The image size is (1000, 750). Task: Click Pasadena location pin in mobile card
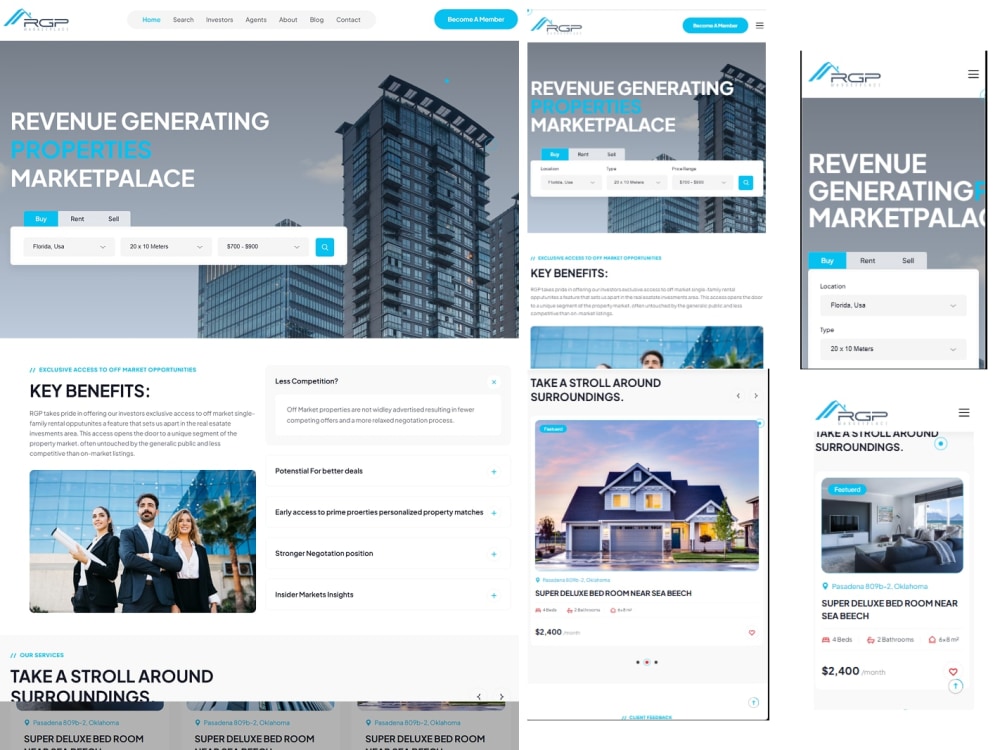point(825,586)
